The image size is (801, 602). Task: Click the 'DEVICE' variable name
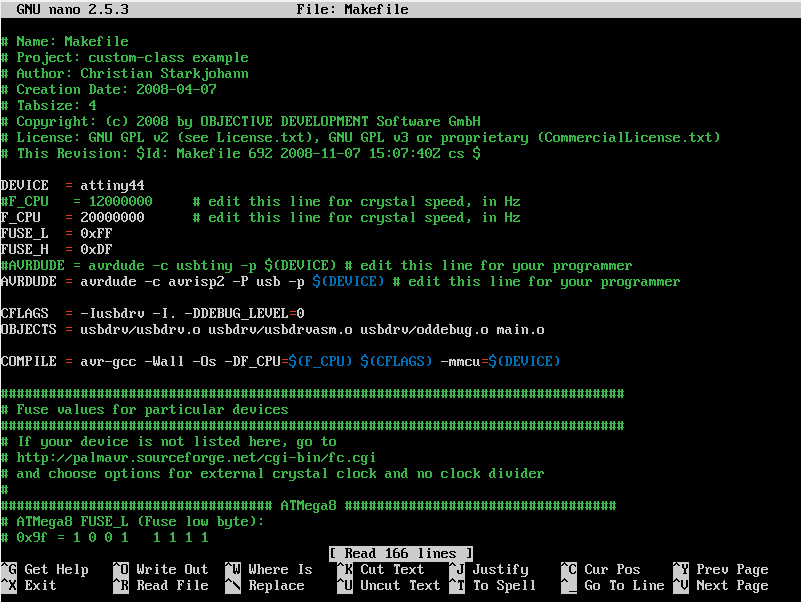click(x=25, y=186)
